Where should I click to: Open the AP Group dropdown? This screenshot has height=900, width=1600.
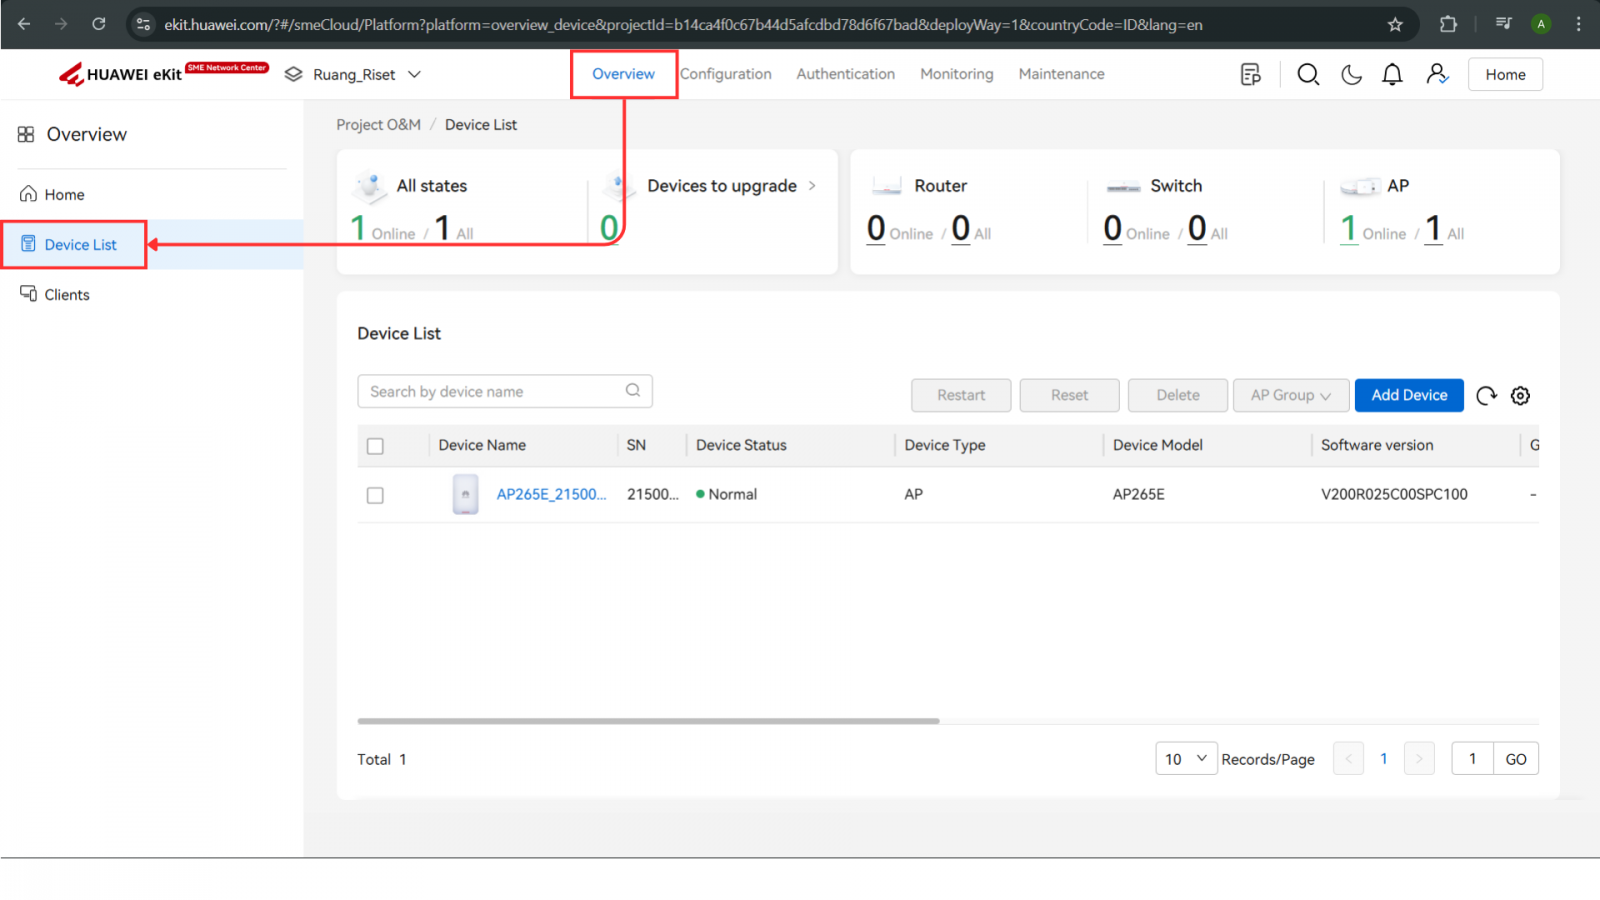pos(1290,396)
